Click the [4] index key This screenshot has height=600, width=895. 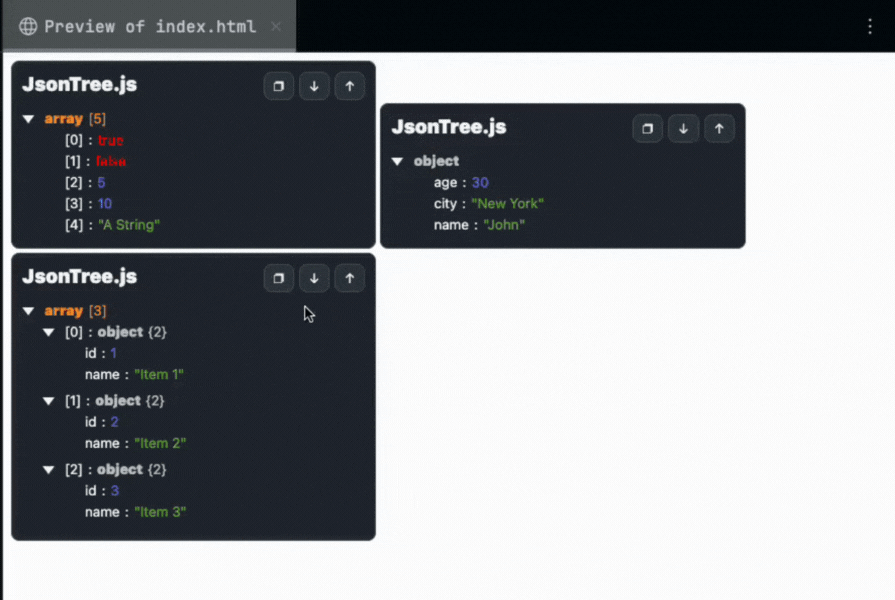pyautogui.click(x=74, y=225)
